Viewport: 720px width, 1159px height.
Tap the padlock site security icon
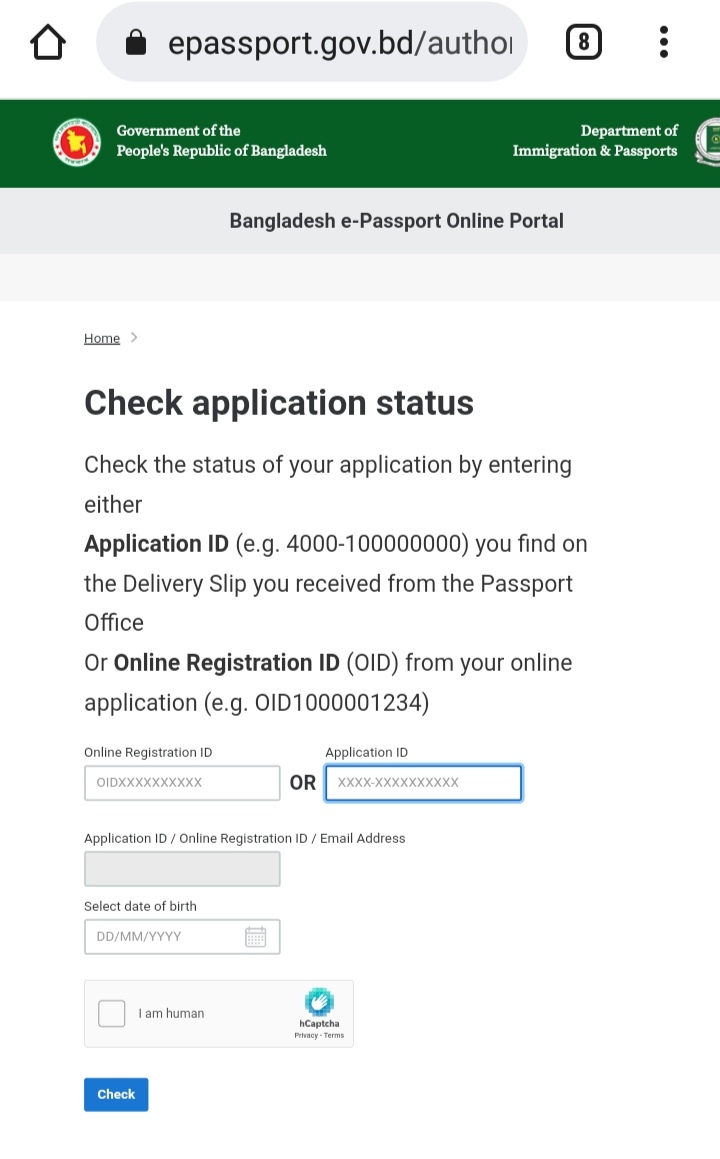click(x=136, y=43)
